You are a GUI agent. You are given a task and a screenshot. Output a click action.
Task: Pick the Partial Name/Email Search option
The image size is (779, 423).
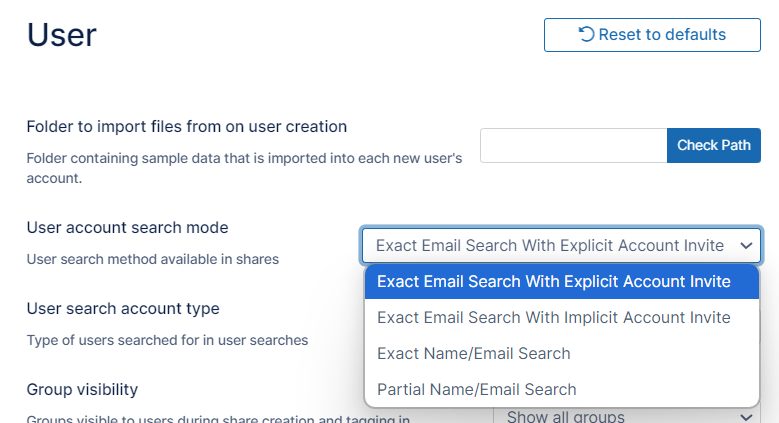click(x=477, y=389)
